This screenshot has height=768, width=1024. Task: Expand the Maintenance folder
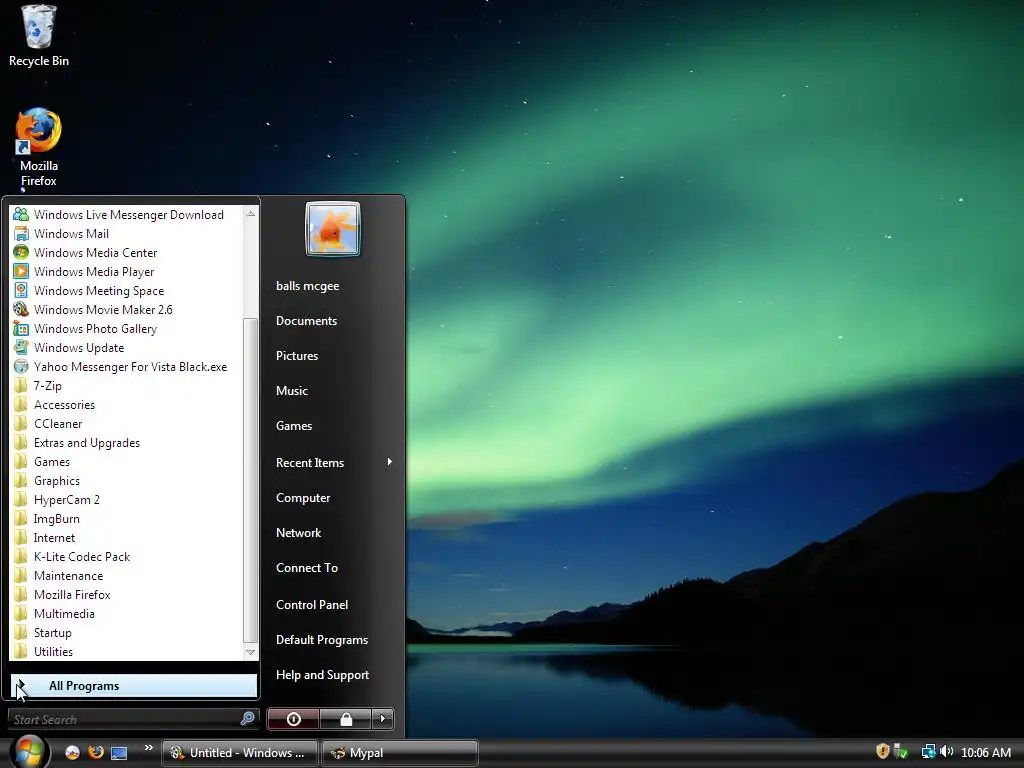click(x=58, y=575)
